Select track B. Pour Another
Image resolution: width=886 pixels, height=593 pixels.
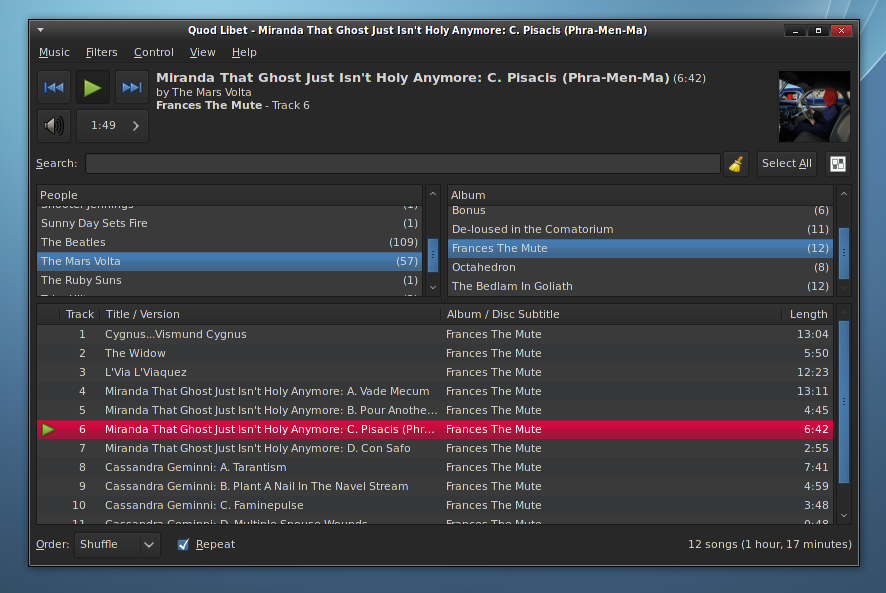pos(435,410)
